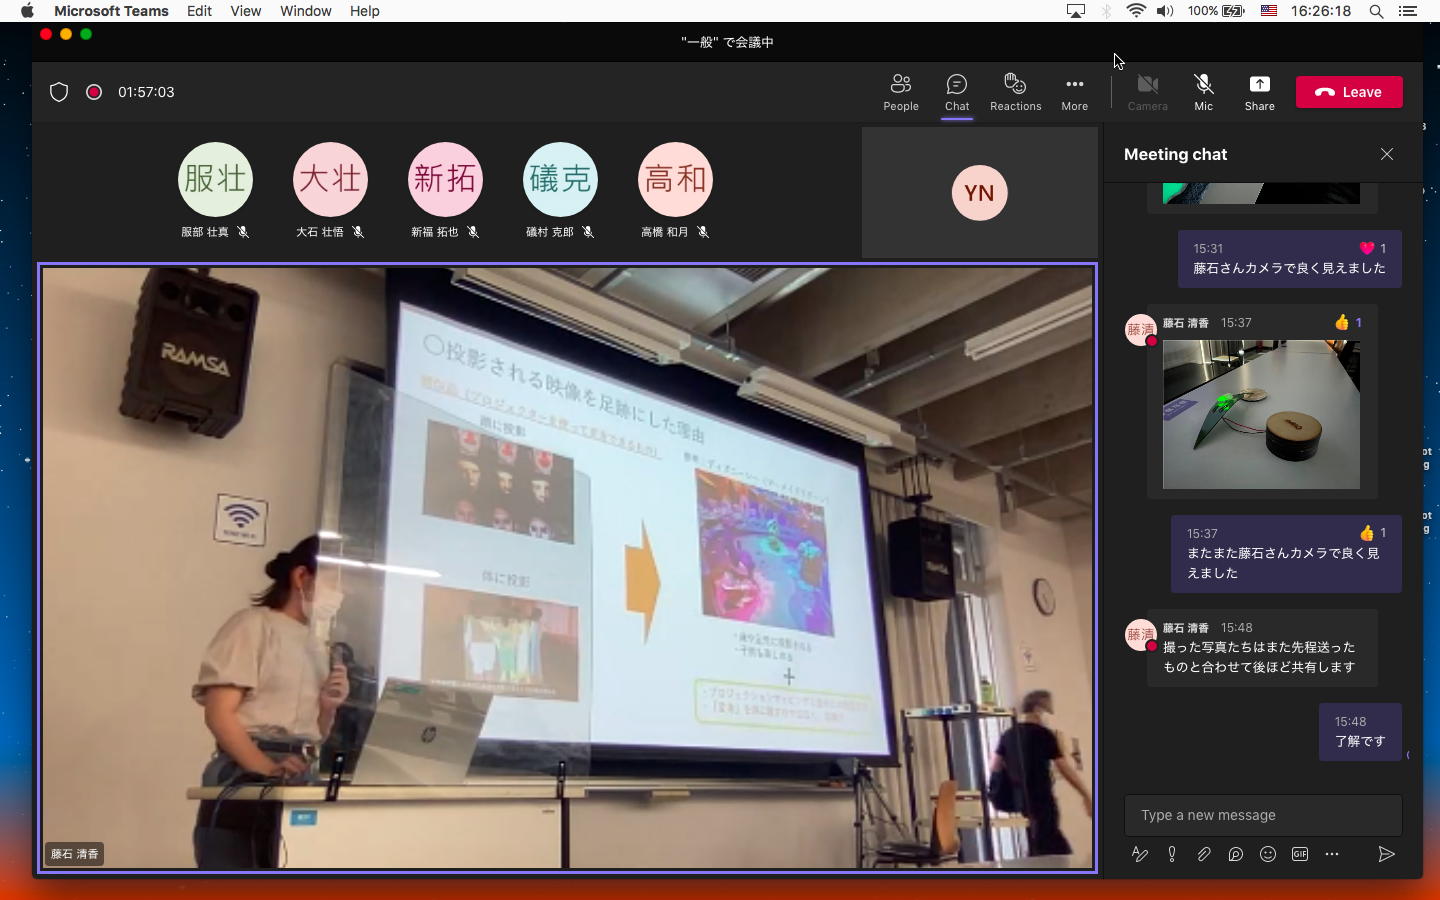Click the Share screen icon
The width and height of the screenshot is (1440, 900).
[1259, 92]
